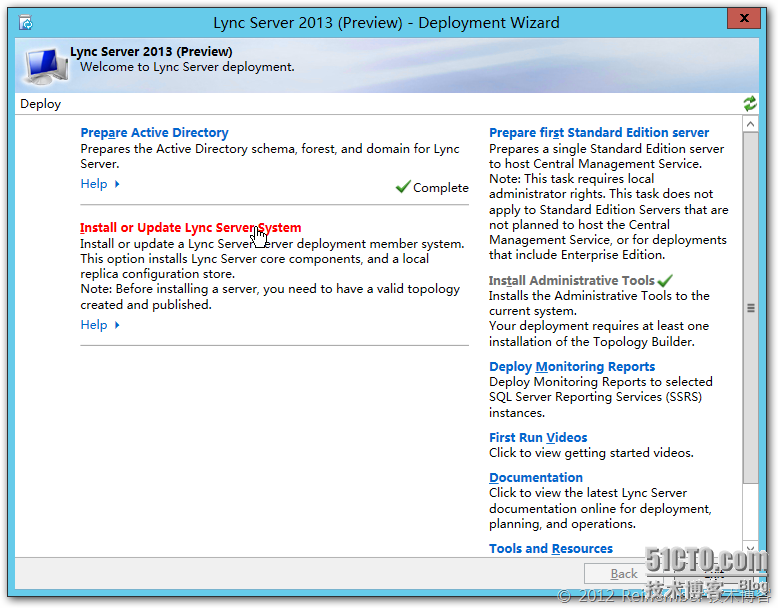
Task: Click the Deployment Wizard title bar icon
Action: click(x=26, y=23)
